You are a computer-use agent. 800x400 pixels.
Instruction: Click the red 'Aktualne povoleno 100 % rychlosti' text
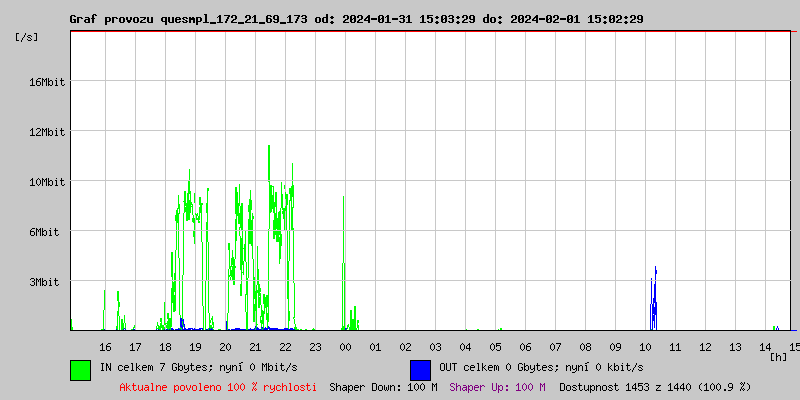click(x=218, y=386)
